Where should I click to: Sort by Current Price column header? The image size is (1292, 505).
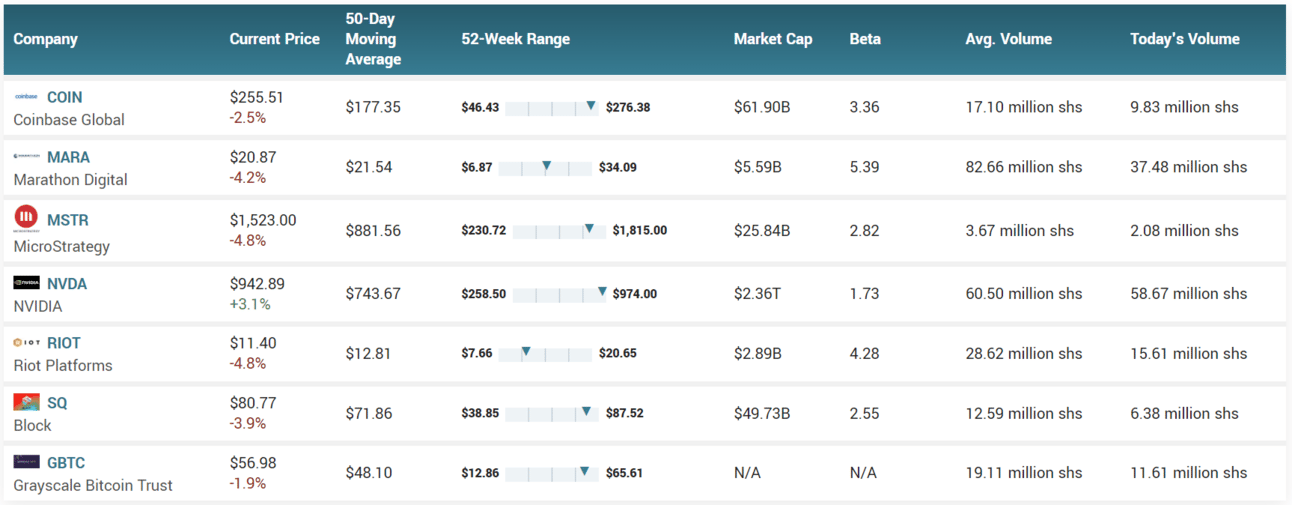[x=274, y=40]
